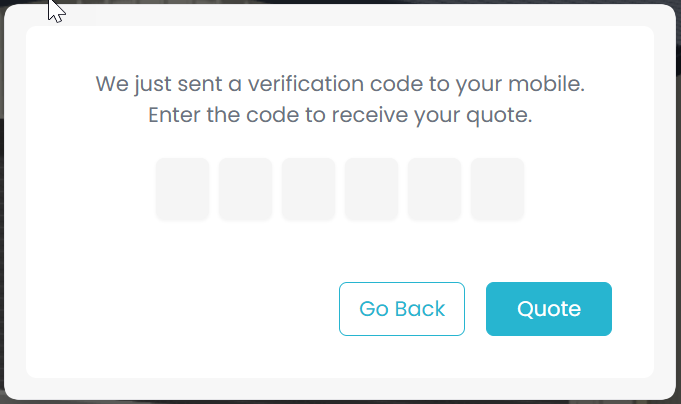Click the light gray border of the dialog

coord(14,200)
